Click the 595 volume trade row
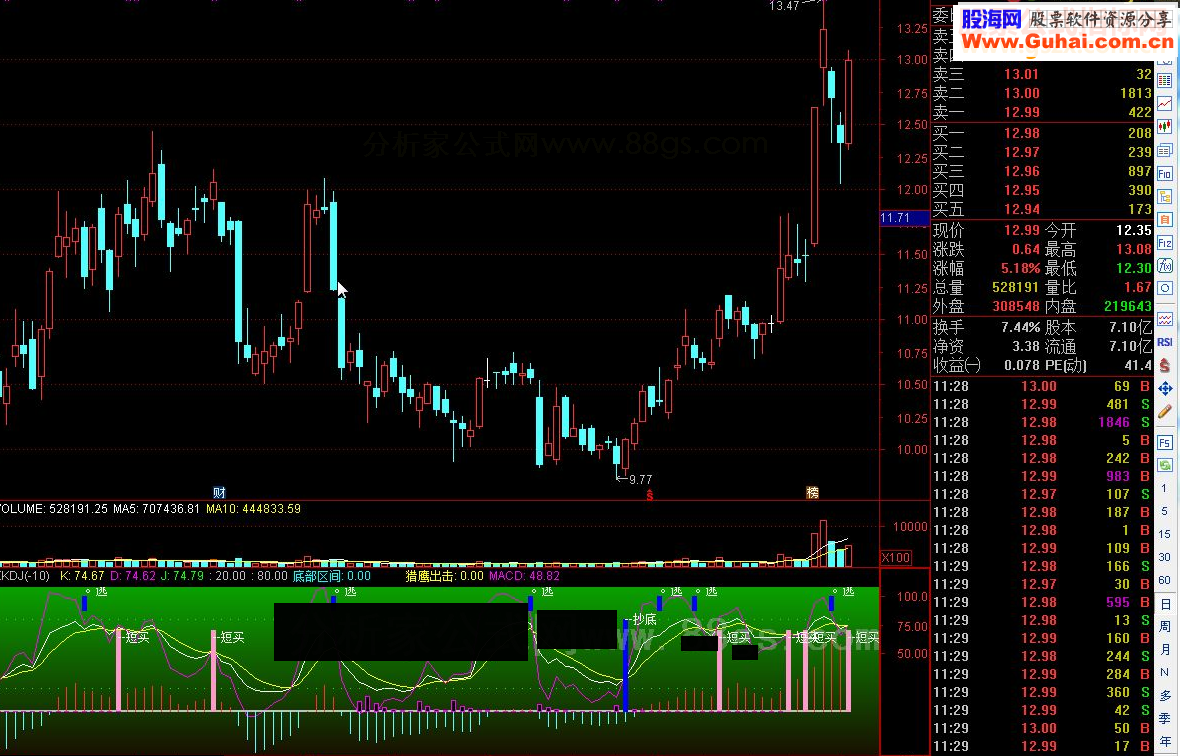This screenshot has width=1180, height=756. (x=1042, y=602)
